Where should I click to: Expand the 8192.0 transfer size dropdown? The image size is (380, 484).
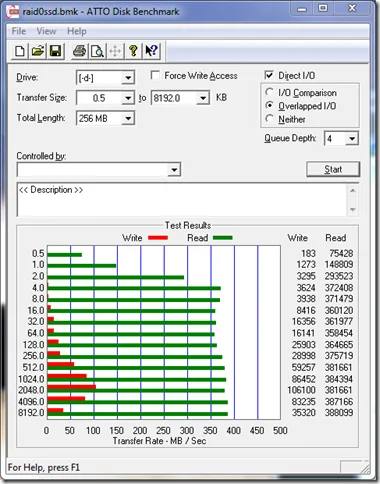point(203,98)
